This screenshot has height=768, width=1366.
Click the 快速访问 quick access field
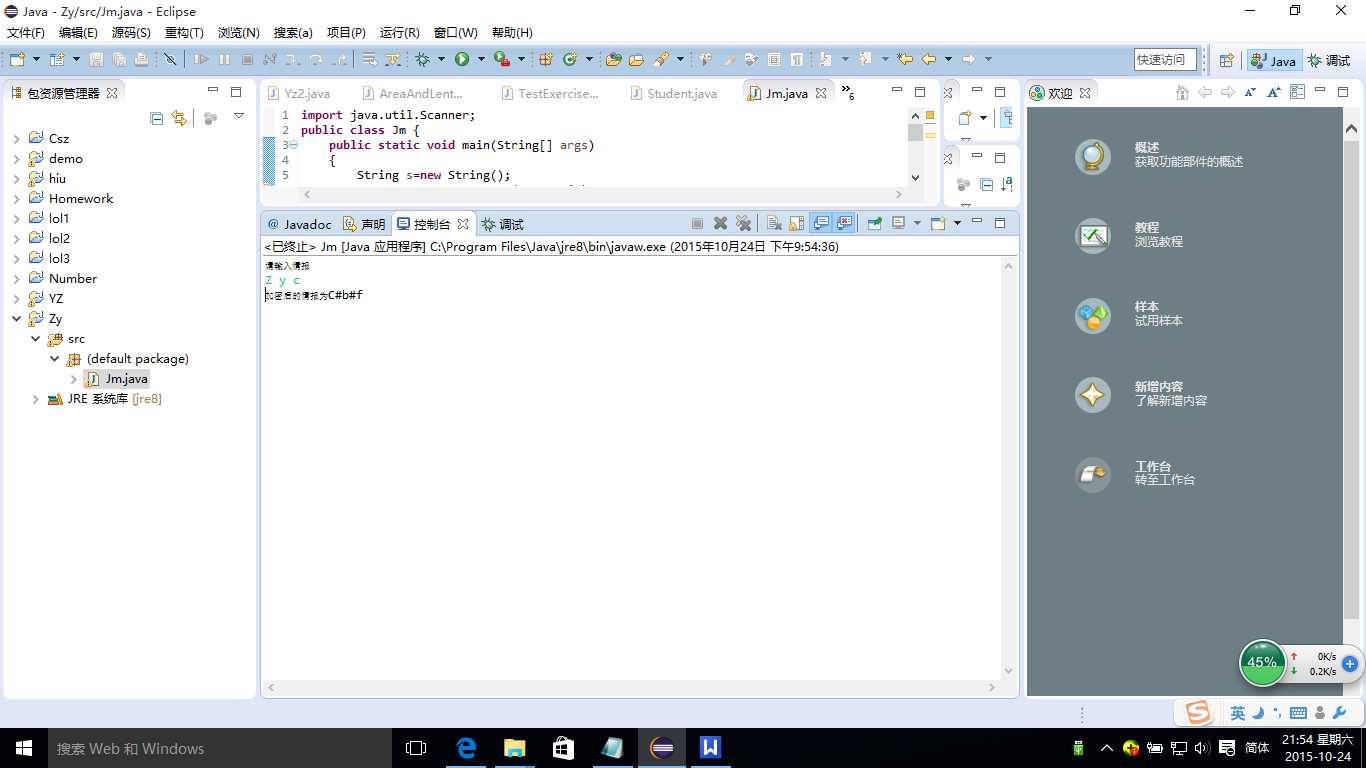pos(1164,60)
